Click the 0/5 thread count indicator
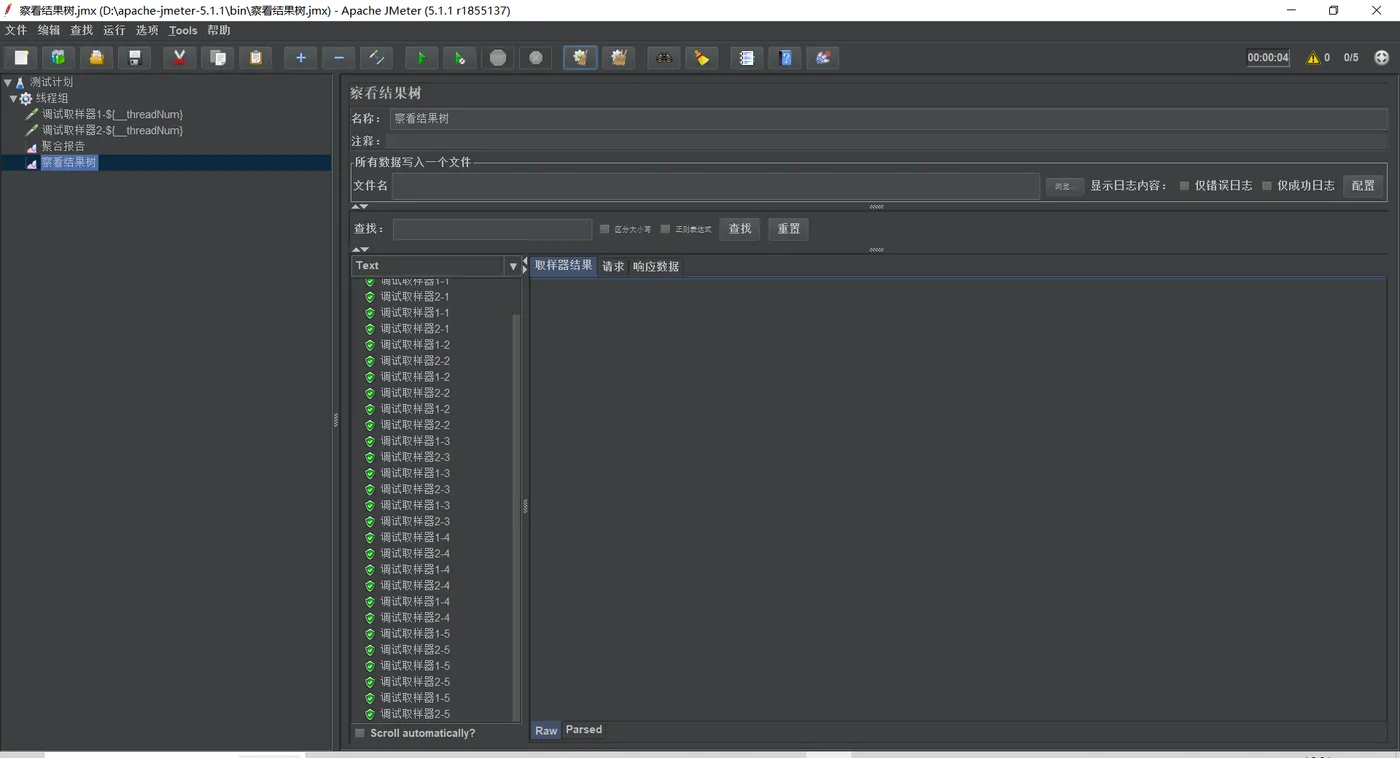 click(x=1351, y=58)
